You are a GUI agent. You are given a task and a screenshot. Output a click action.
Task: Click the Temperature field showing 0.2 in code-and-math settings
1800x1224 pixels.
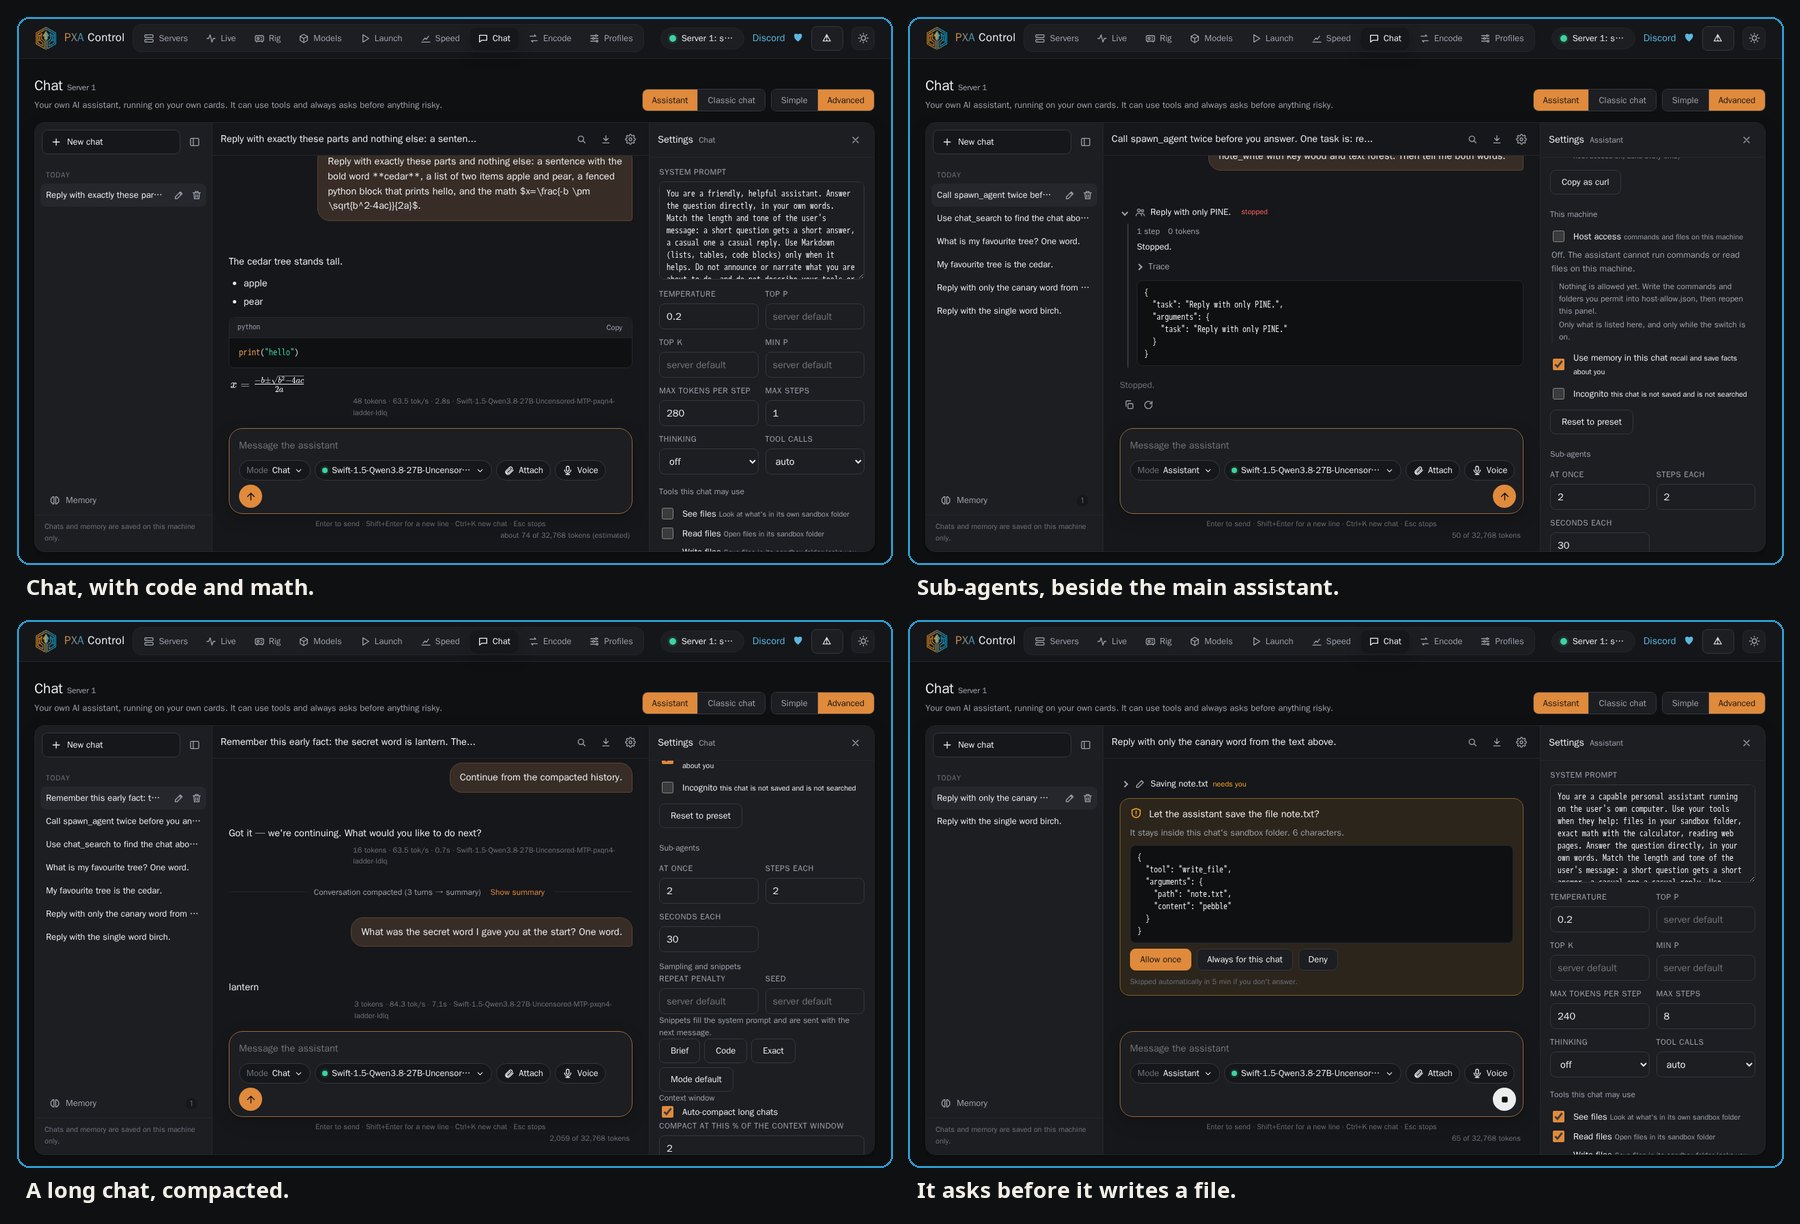(x=708, y=316)
